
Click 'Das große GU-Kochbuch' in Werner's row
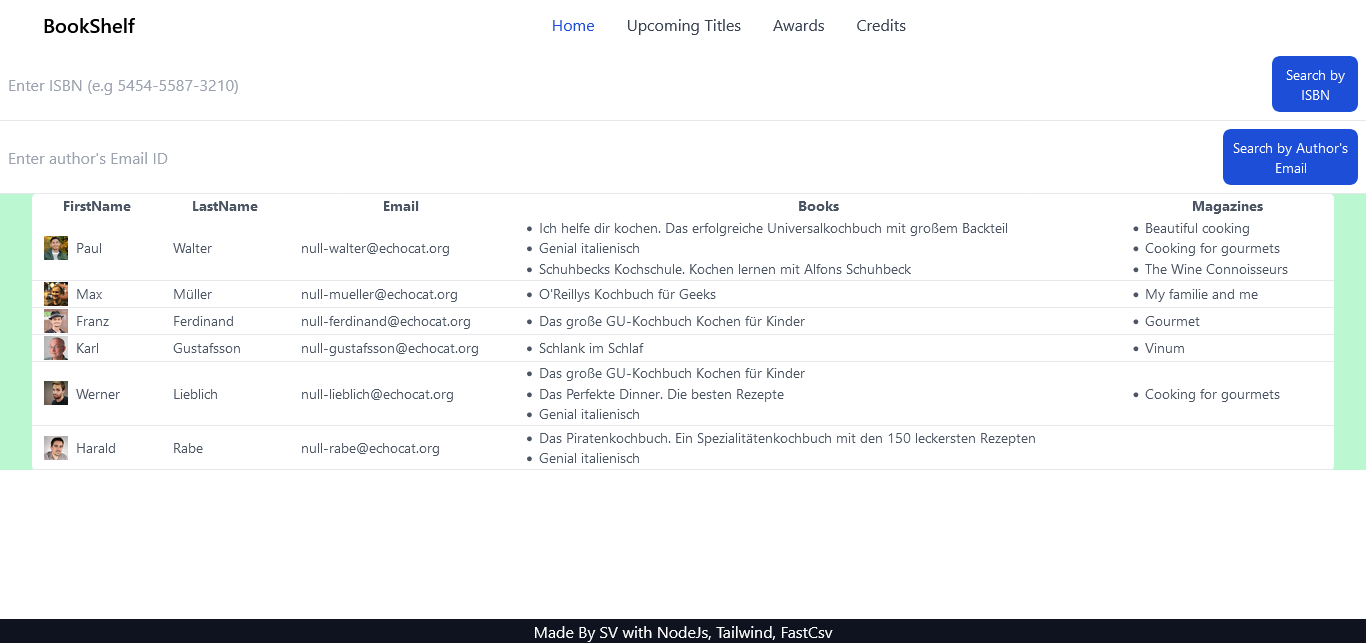tap(672, 373)
